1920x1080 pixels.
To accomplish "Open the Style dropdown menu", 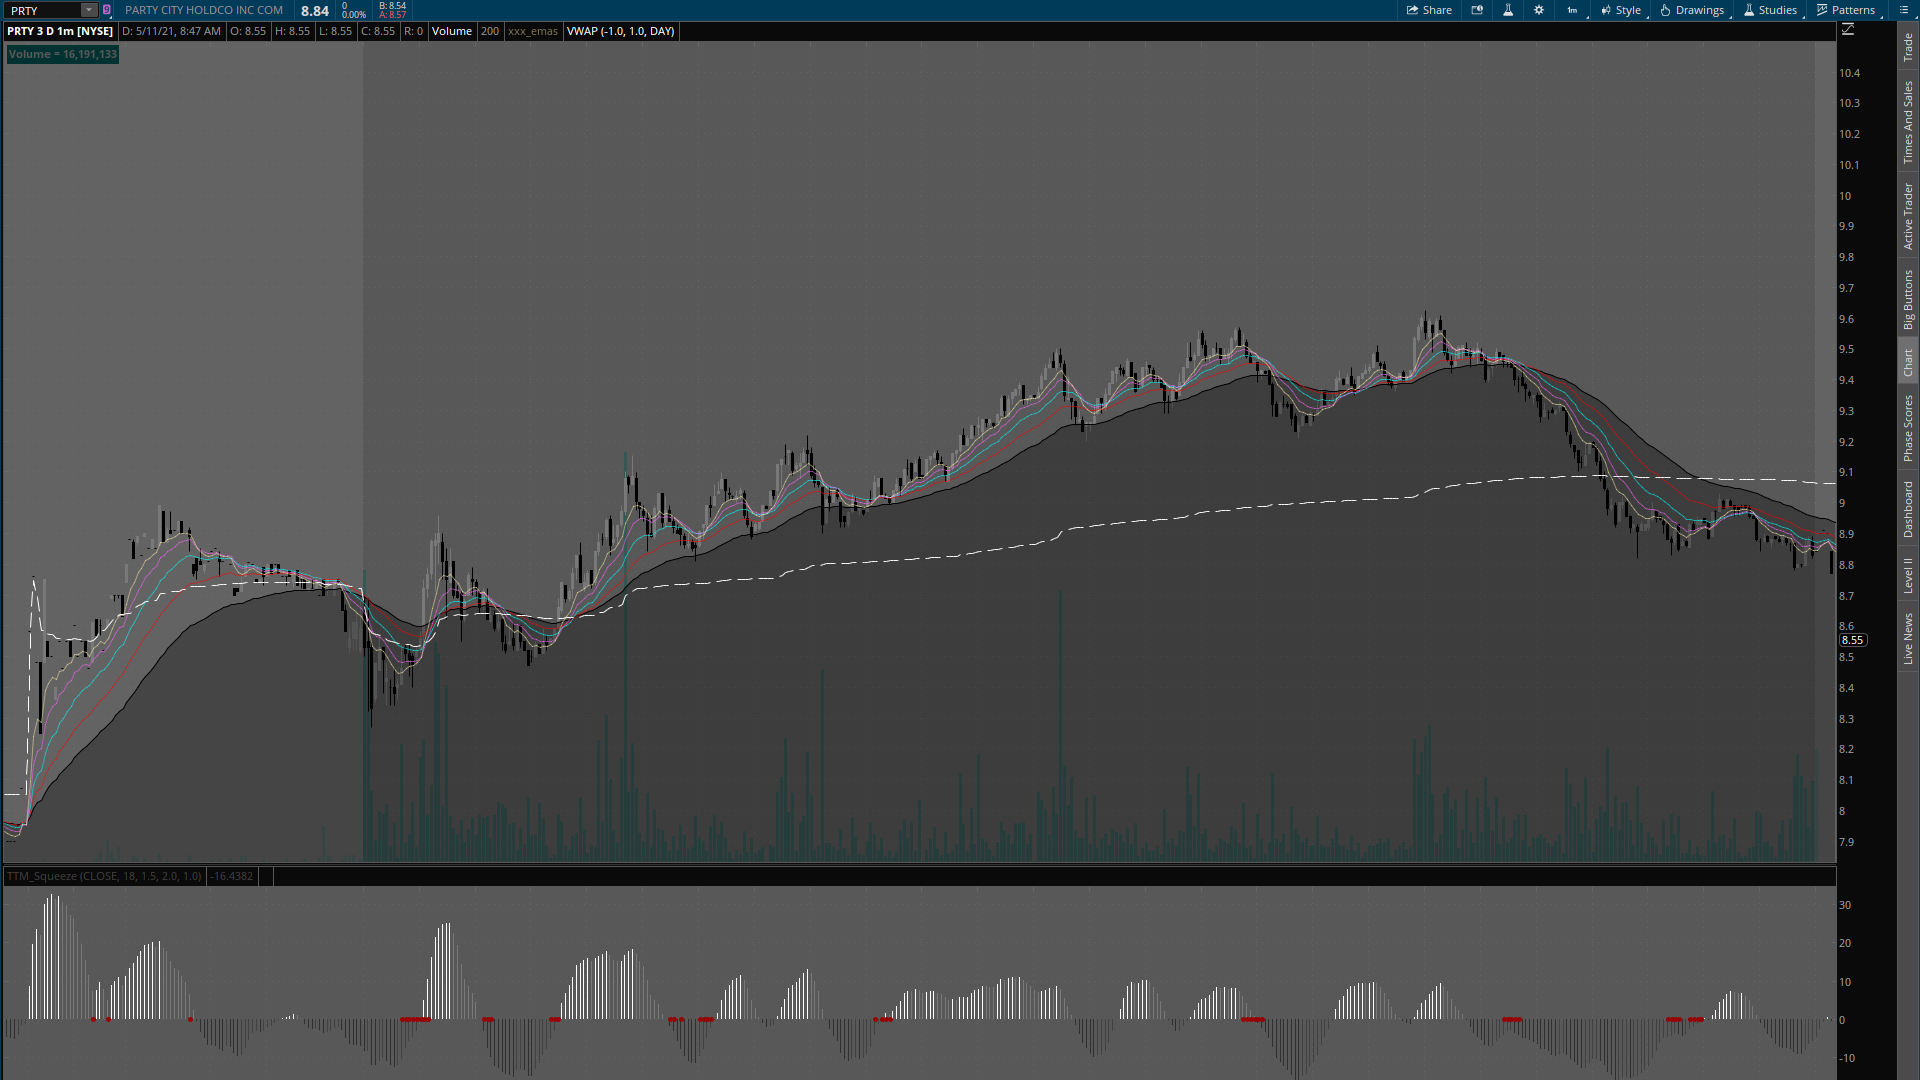I will [1621, 10].
